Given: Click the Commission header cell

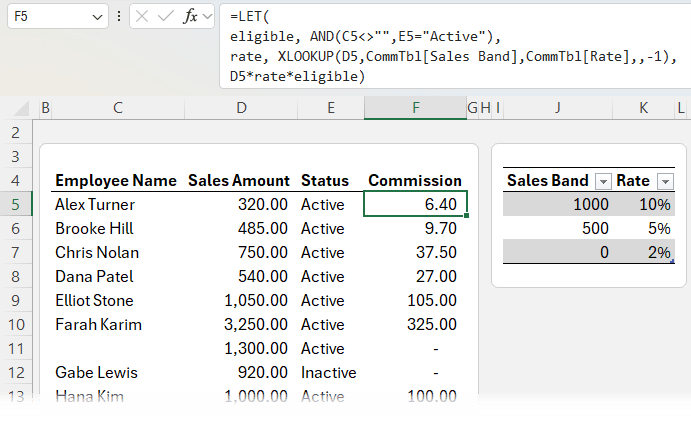Looking at the screenshot, I should [415, 181].
